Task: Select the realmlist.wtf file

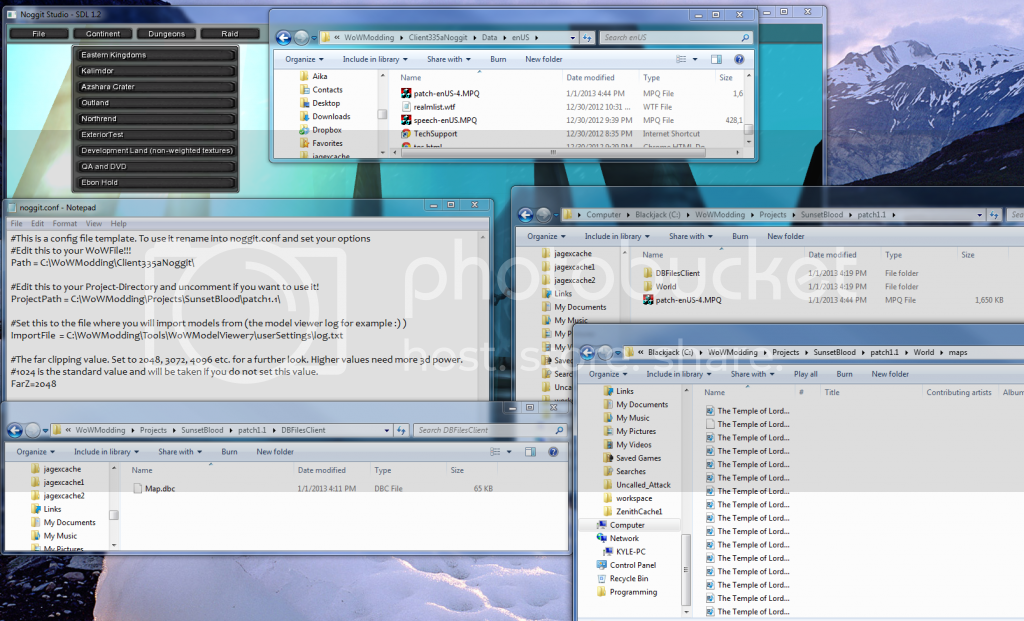Action: tap(434, 107)
